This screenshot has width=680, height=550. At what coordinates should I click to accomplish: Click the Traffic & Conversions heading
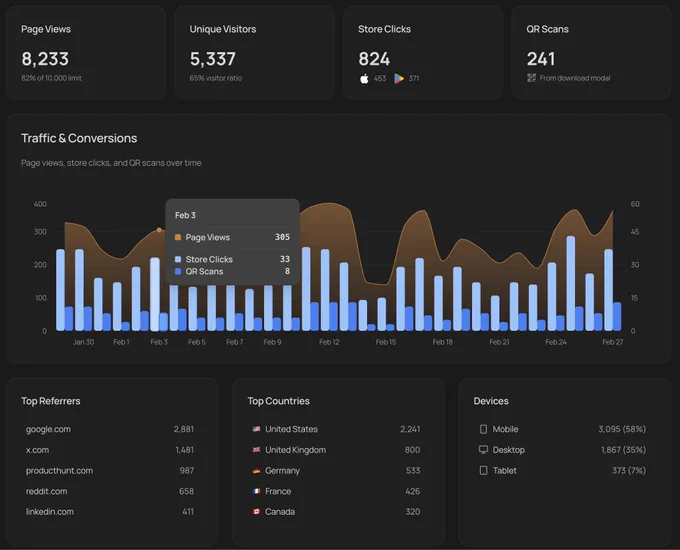point(79,138)
